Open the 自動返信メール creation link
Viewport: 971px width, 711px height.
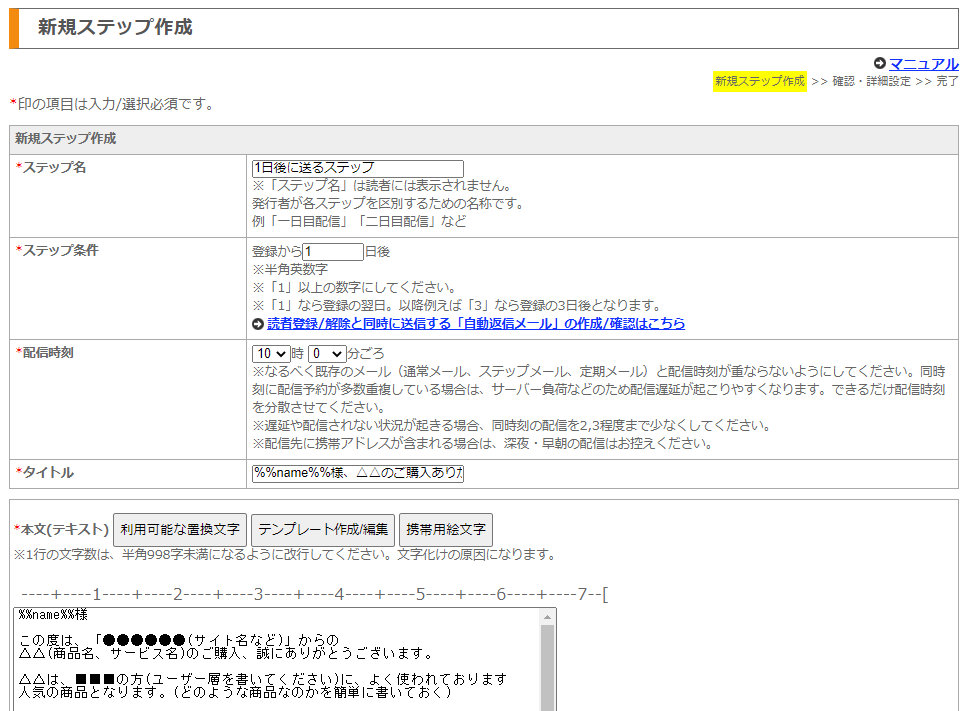476,324
